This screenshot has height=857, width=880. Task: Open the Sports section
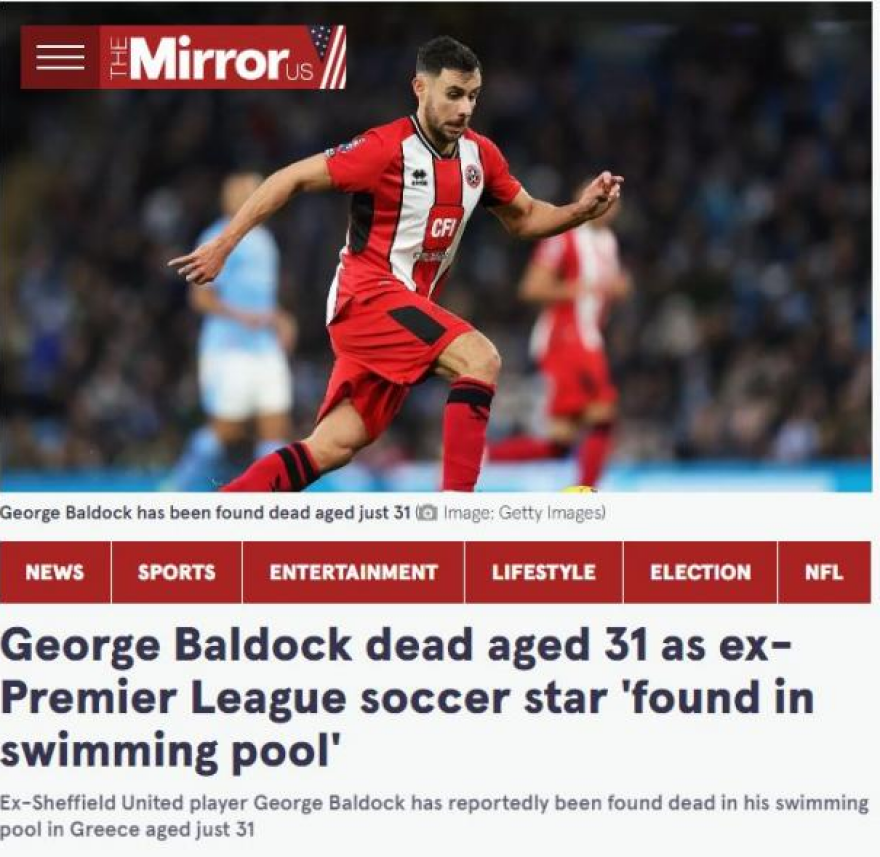click(177, 572)
